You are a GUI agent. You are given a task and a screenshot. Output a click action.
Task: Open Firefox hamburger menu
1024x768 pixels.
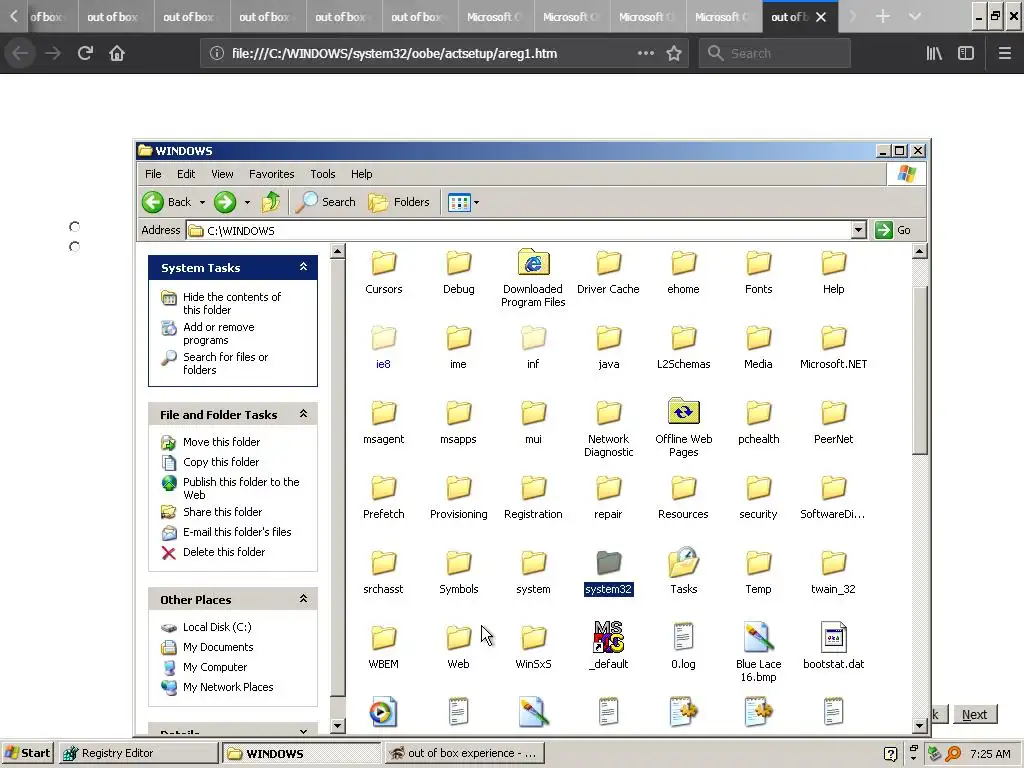[x=1004, y=54]
